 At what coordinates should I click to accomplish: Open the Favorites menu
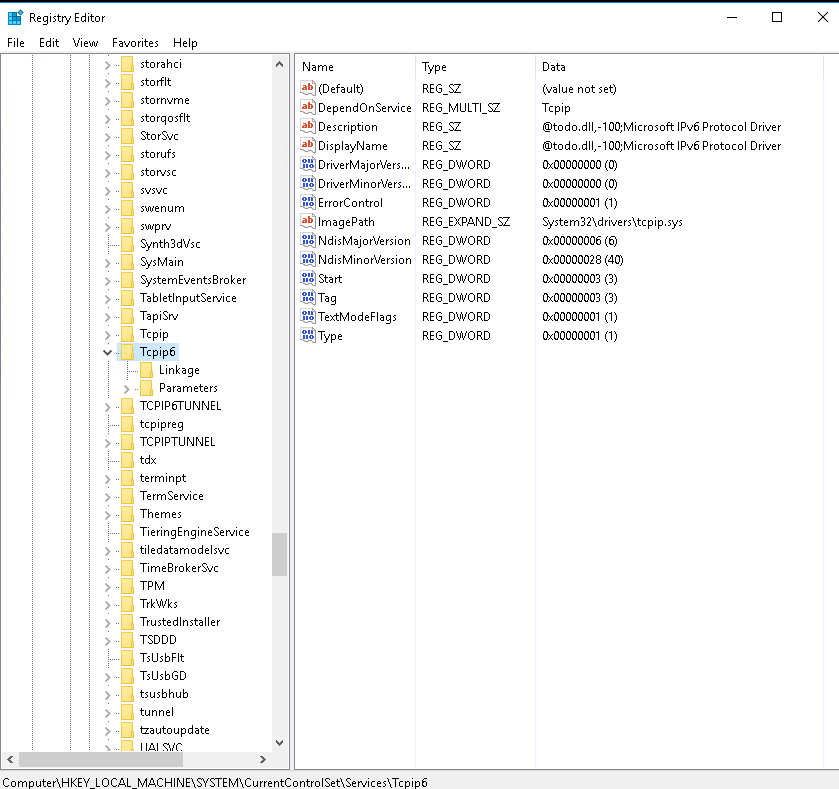[135, 43]
